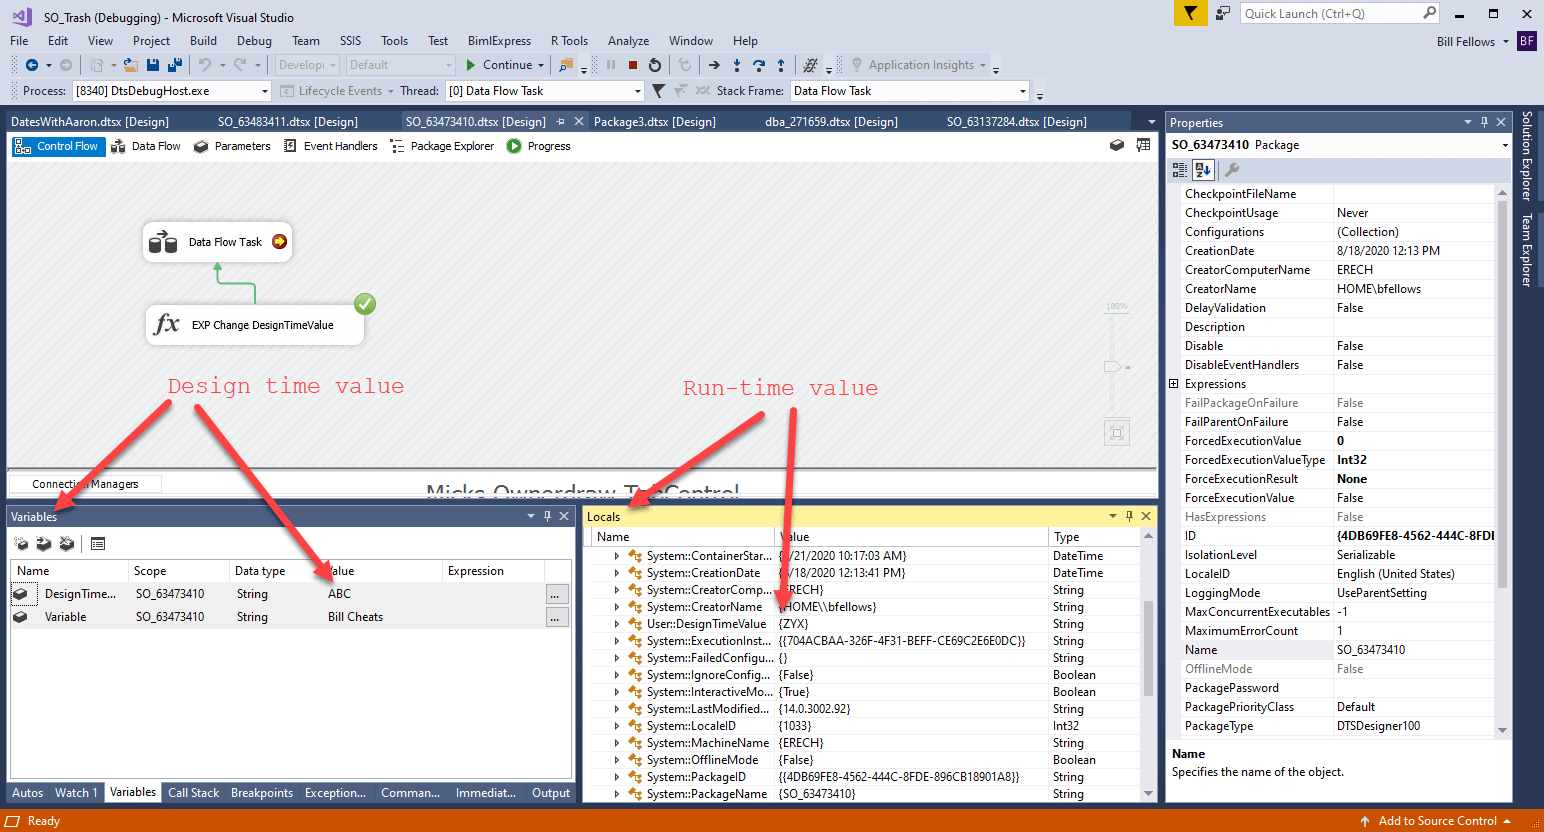The width and height of the screenshot is (1544, 832).
Task: Select the Progress tab in the designer
Action: (538, 146)
